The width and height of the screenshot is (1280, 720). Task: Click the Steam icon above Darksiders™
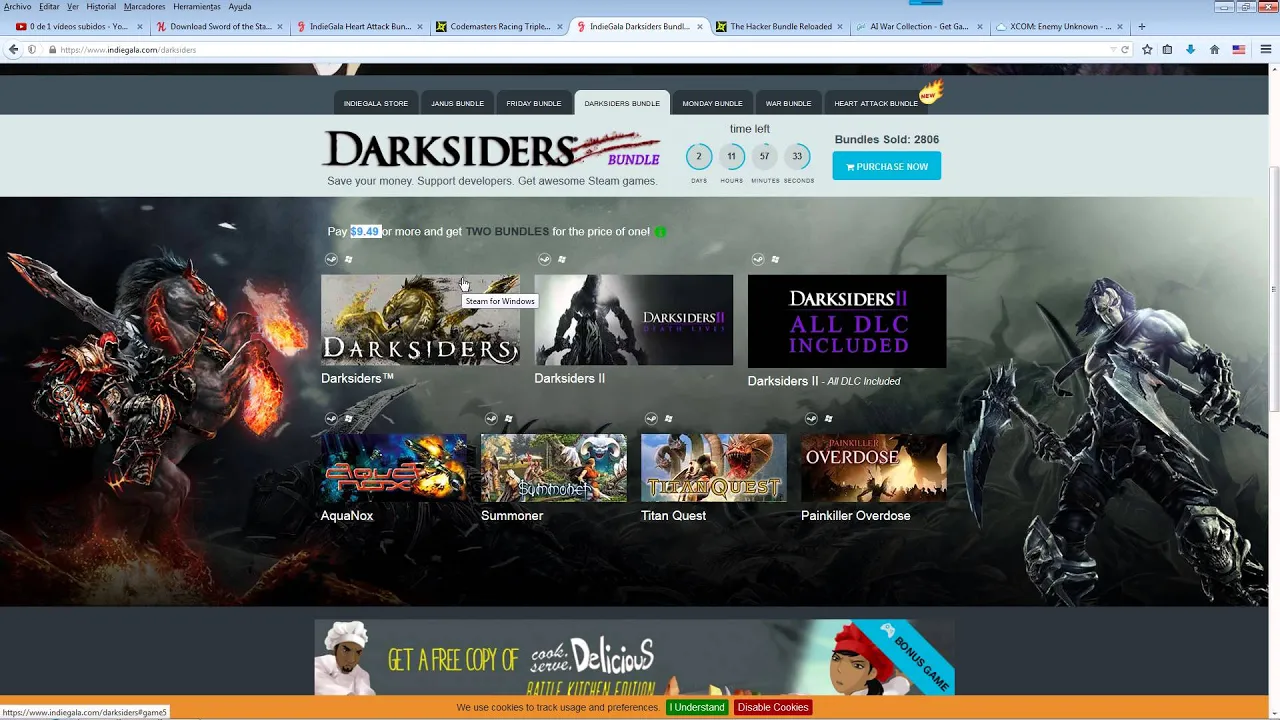coord(331,259)
